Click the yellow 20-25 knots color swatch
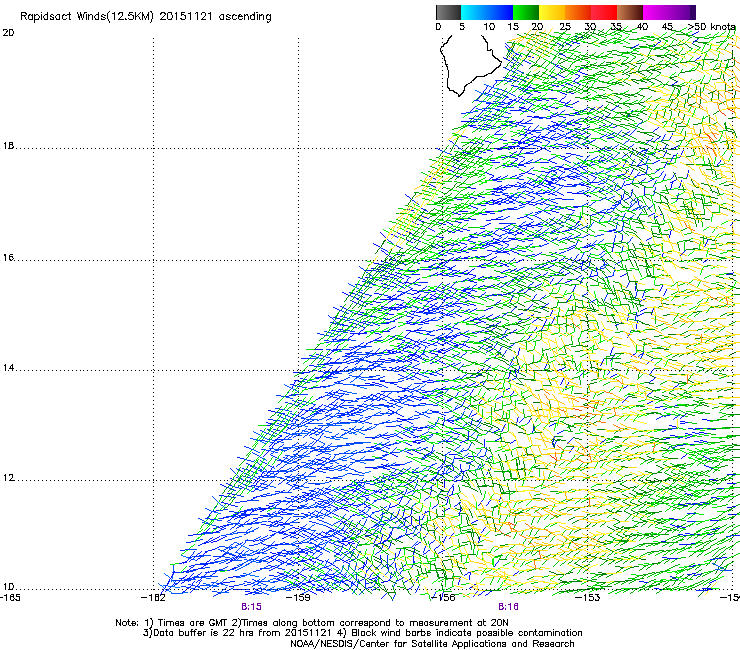The height and width of the screenshot is (650, 740). coord(552,12)
